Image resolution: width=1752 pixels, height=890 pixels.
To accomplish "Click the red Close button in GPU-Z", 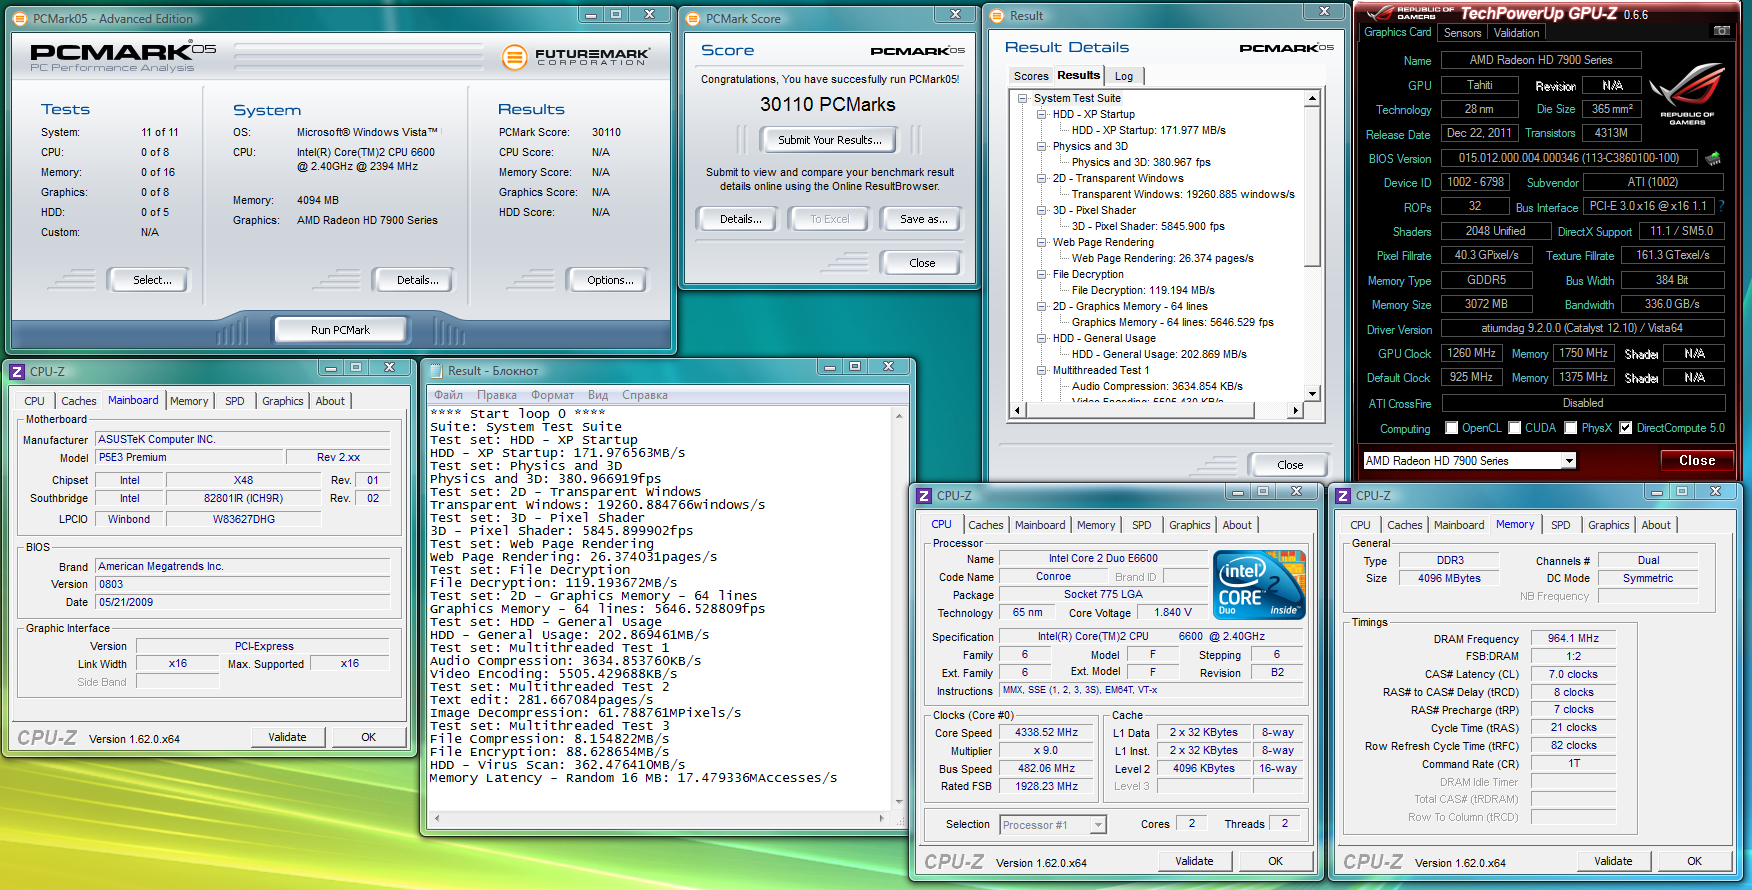I will [1697, 461].
